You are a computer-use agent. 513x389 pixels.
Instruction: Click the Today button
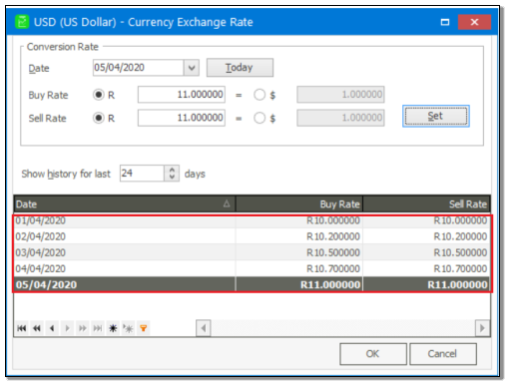tap(240, 68)
